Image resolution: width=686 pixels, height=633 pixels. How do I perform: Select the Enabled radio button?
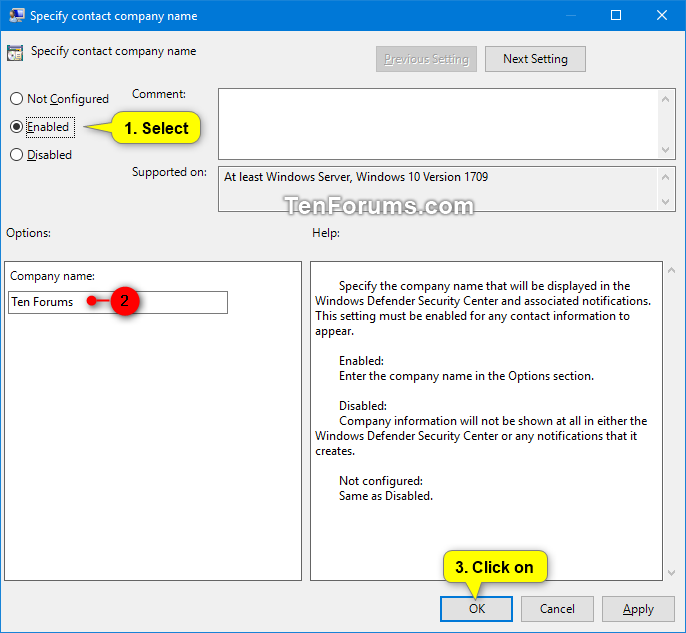click(x=17, y=127)
